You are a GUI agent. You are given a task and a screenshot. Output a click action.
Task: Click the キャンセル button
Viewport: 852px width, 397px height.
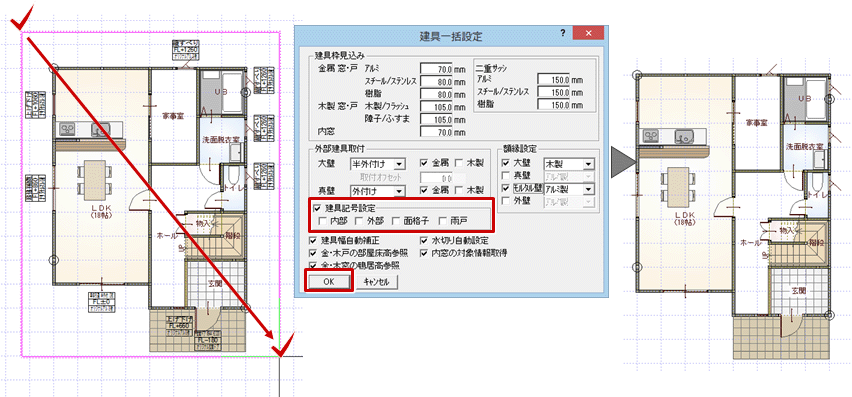(377, 282)
